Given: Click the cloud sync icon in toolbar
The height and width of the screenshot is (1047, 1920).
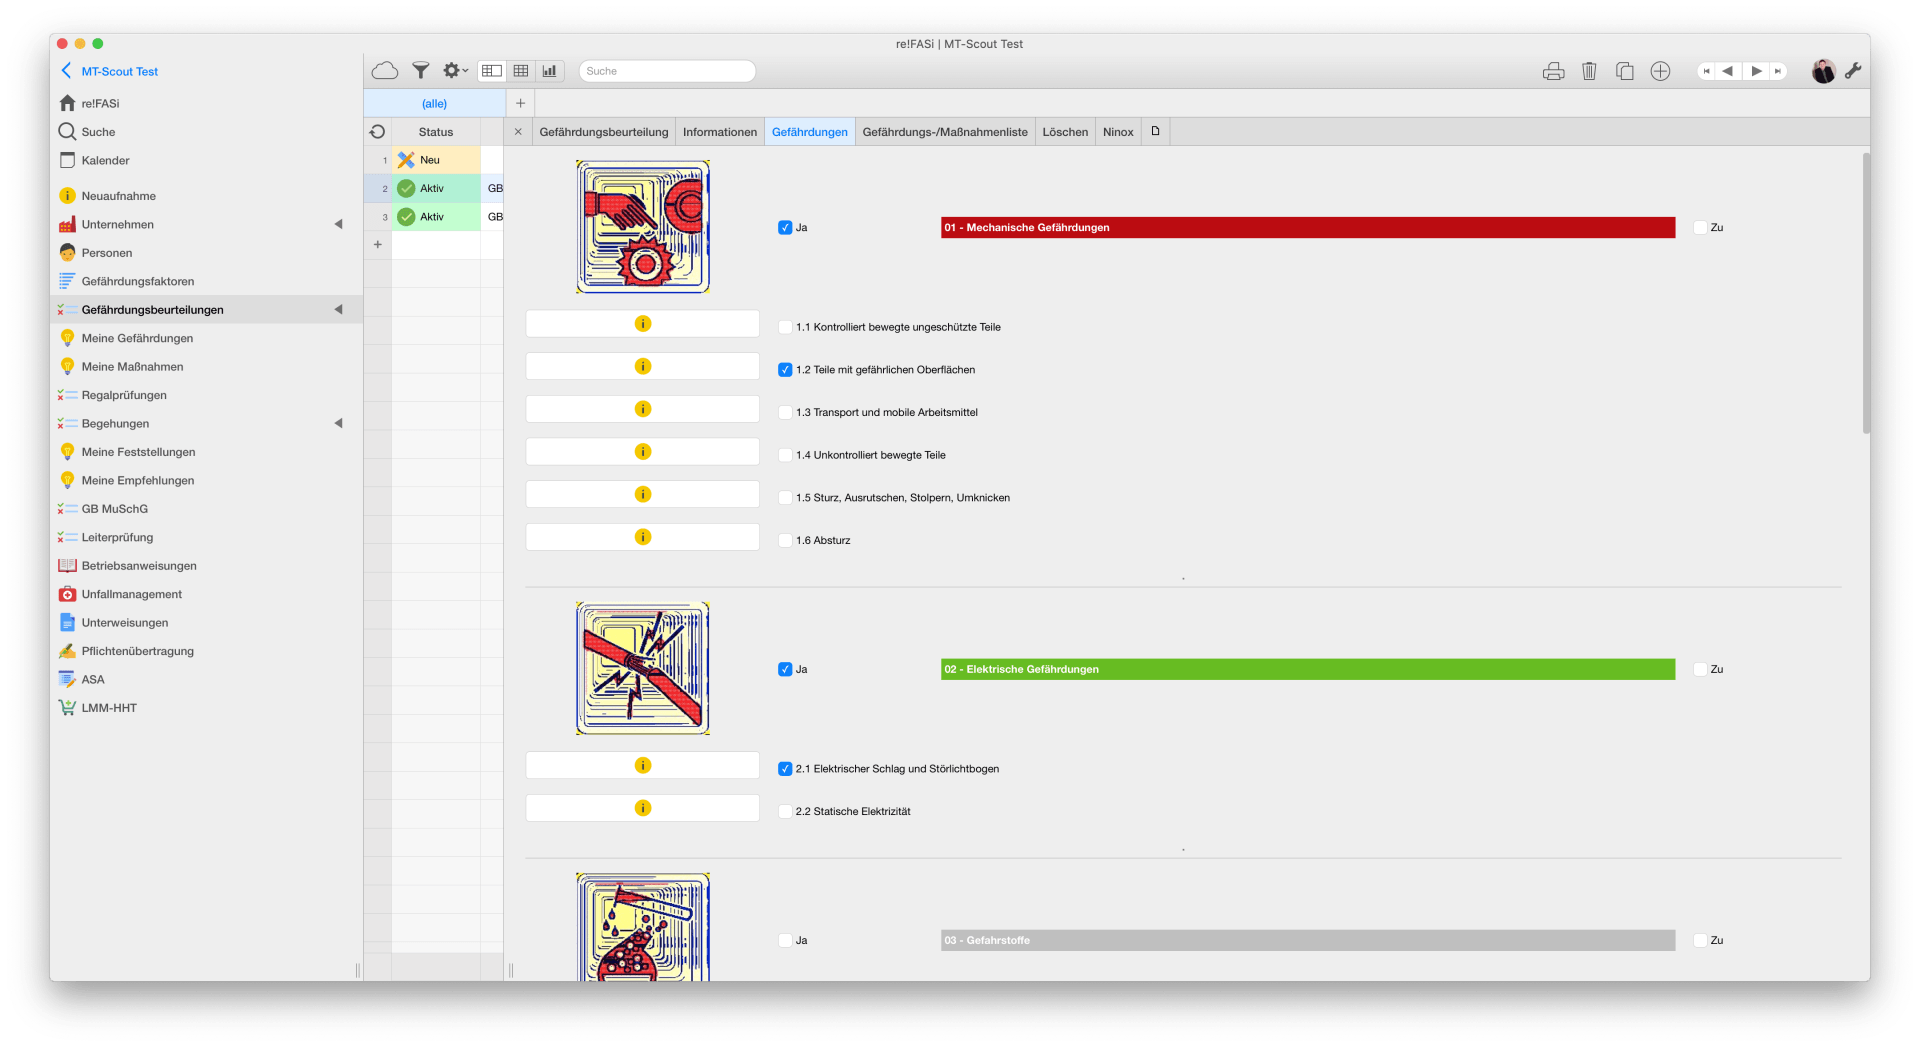Looking at the screenshot, I should [x=385, y=71].
